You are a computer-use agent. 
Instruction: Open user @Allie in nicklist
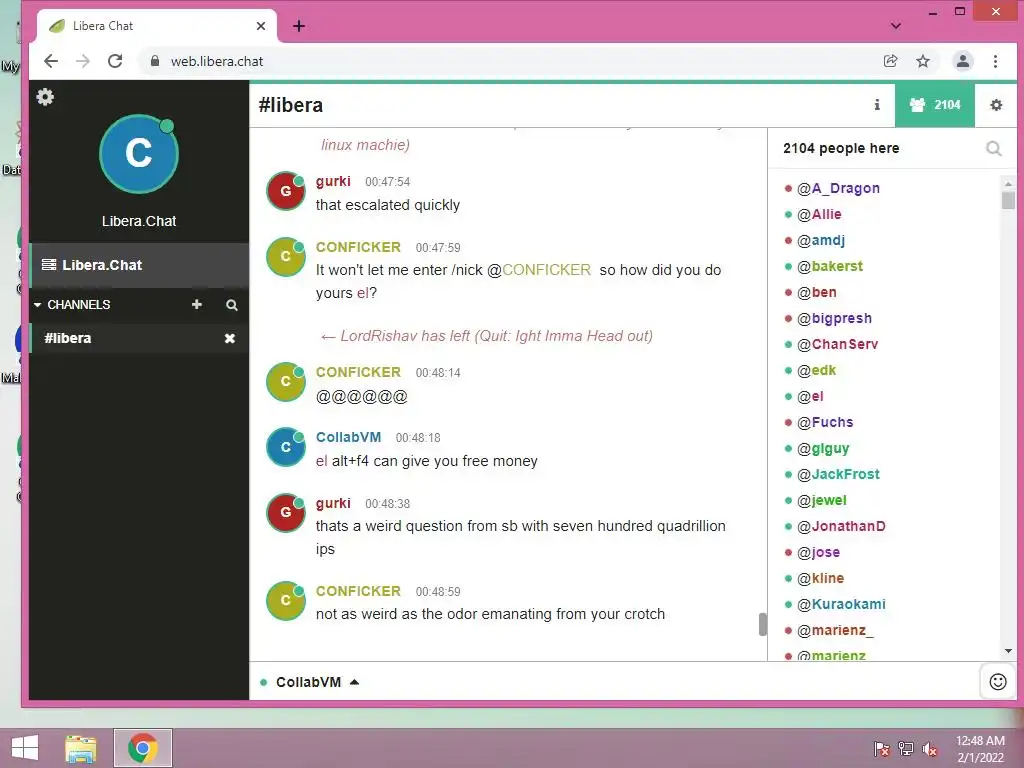[x=819, y=214]
